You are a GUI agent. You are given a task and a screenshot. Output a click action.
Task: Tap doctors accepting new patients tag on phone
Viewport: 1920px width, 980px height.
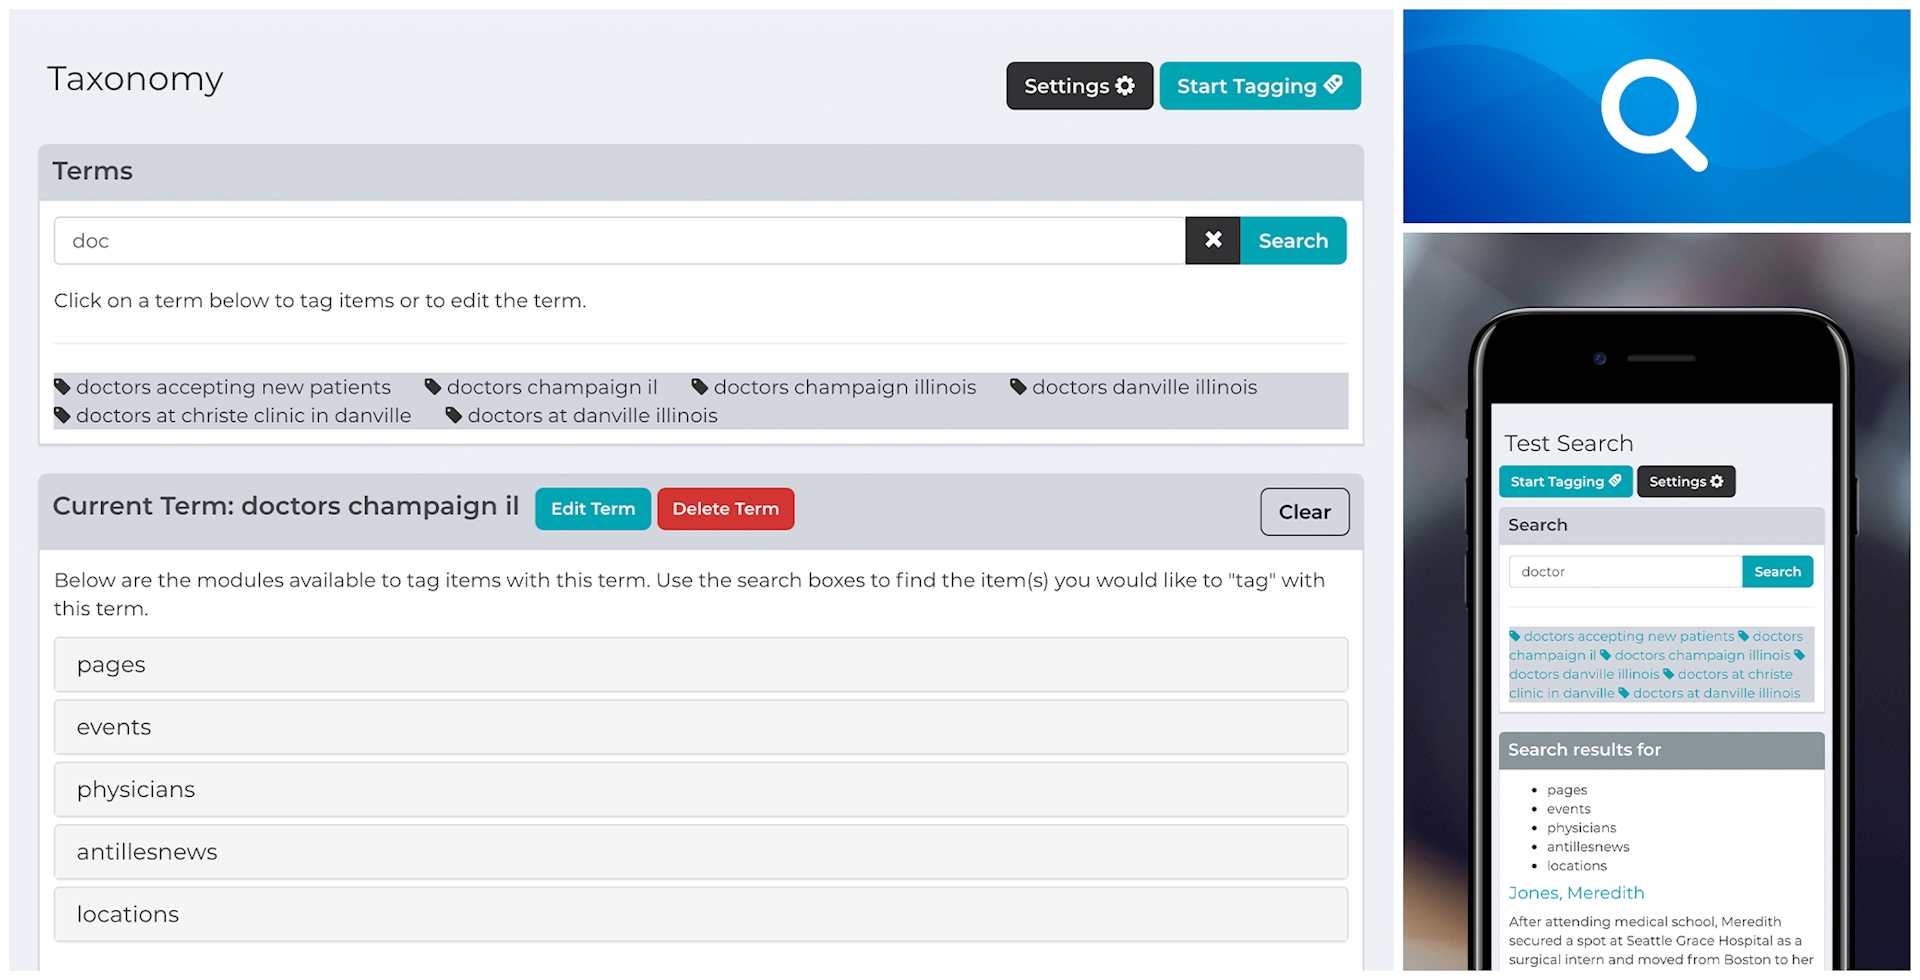point(1628,636)
